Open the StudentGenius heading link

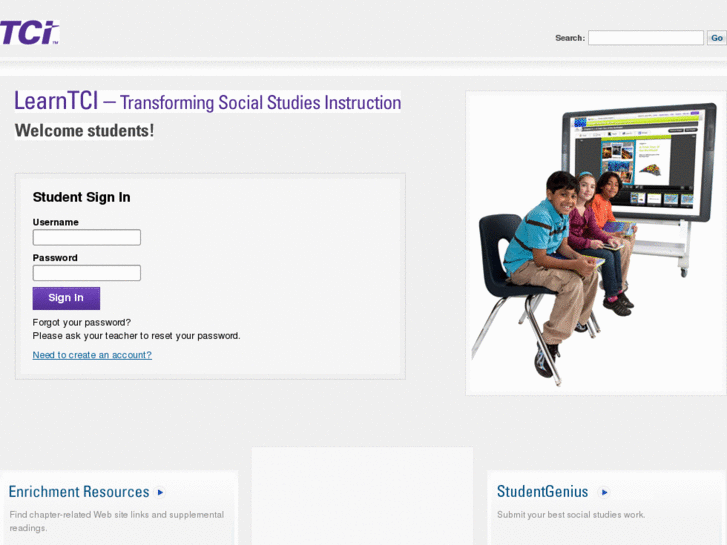pos(542,491)
